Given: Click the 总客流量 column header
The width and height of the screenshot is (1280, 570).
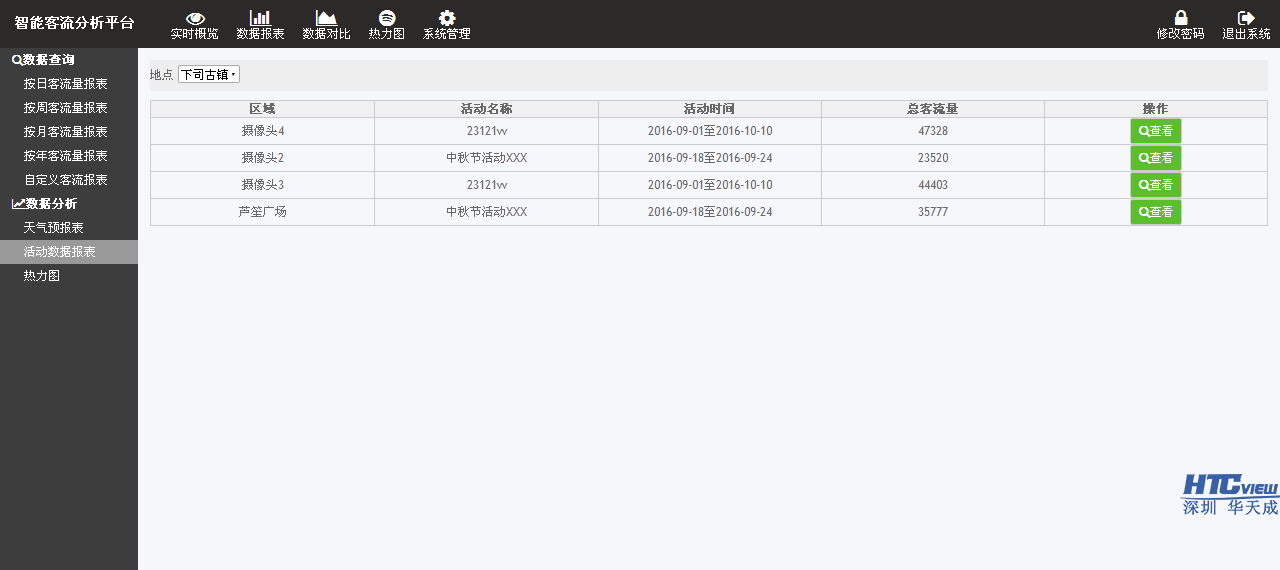Looking at the screenshot, I should coord(932,109).
